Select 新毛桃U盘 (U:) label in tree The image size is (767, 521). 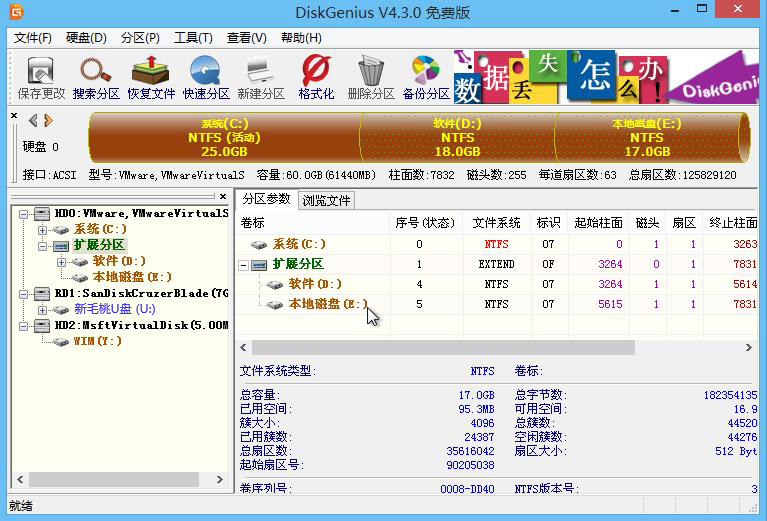(x=115, y=309)
